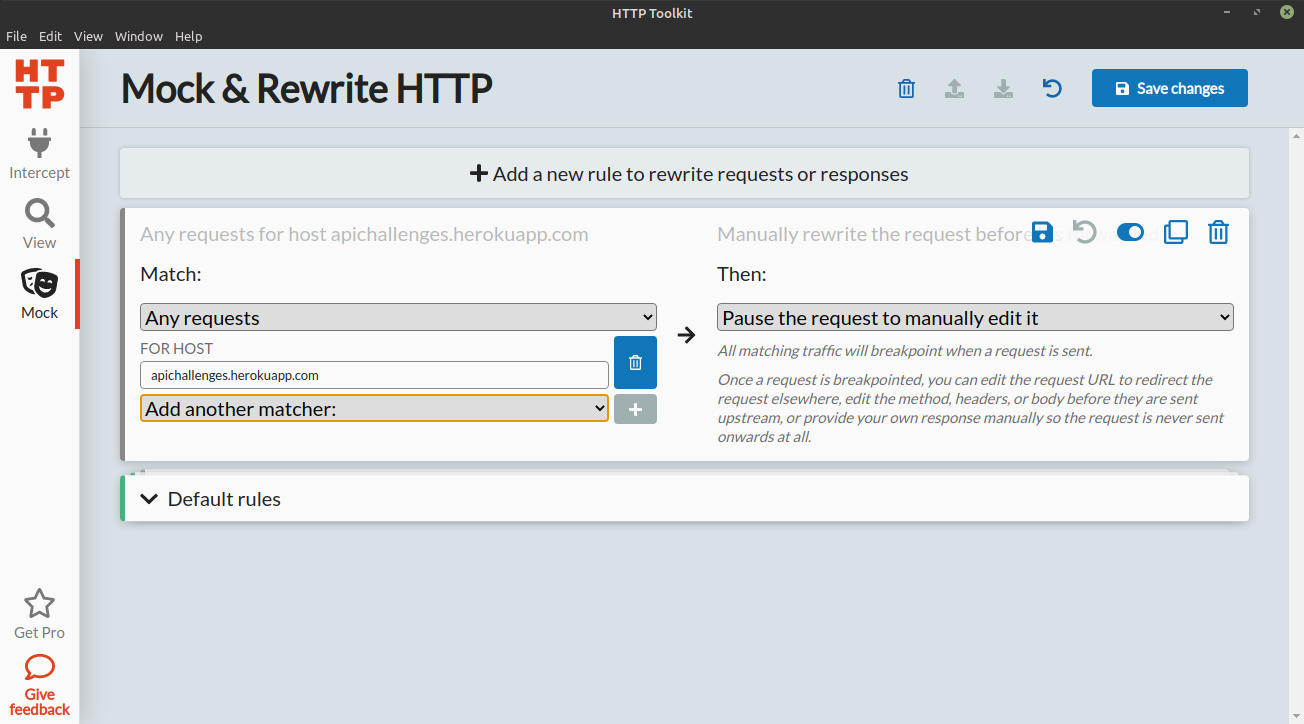Reset this rule's changes icon
Screen dimensions: 1304x724
pyautogui.click(x=1084, y=233)
